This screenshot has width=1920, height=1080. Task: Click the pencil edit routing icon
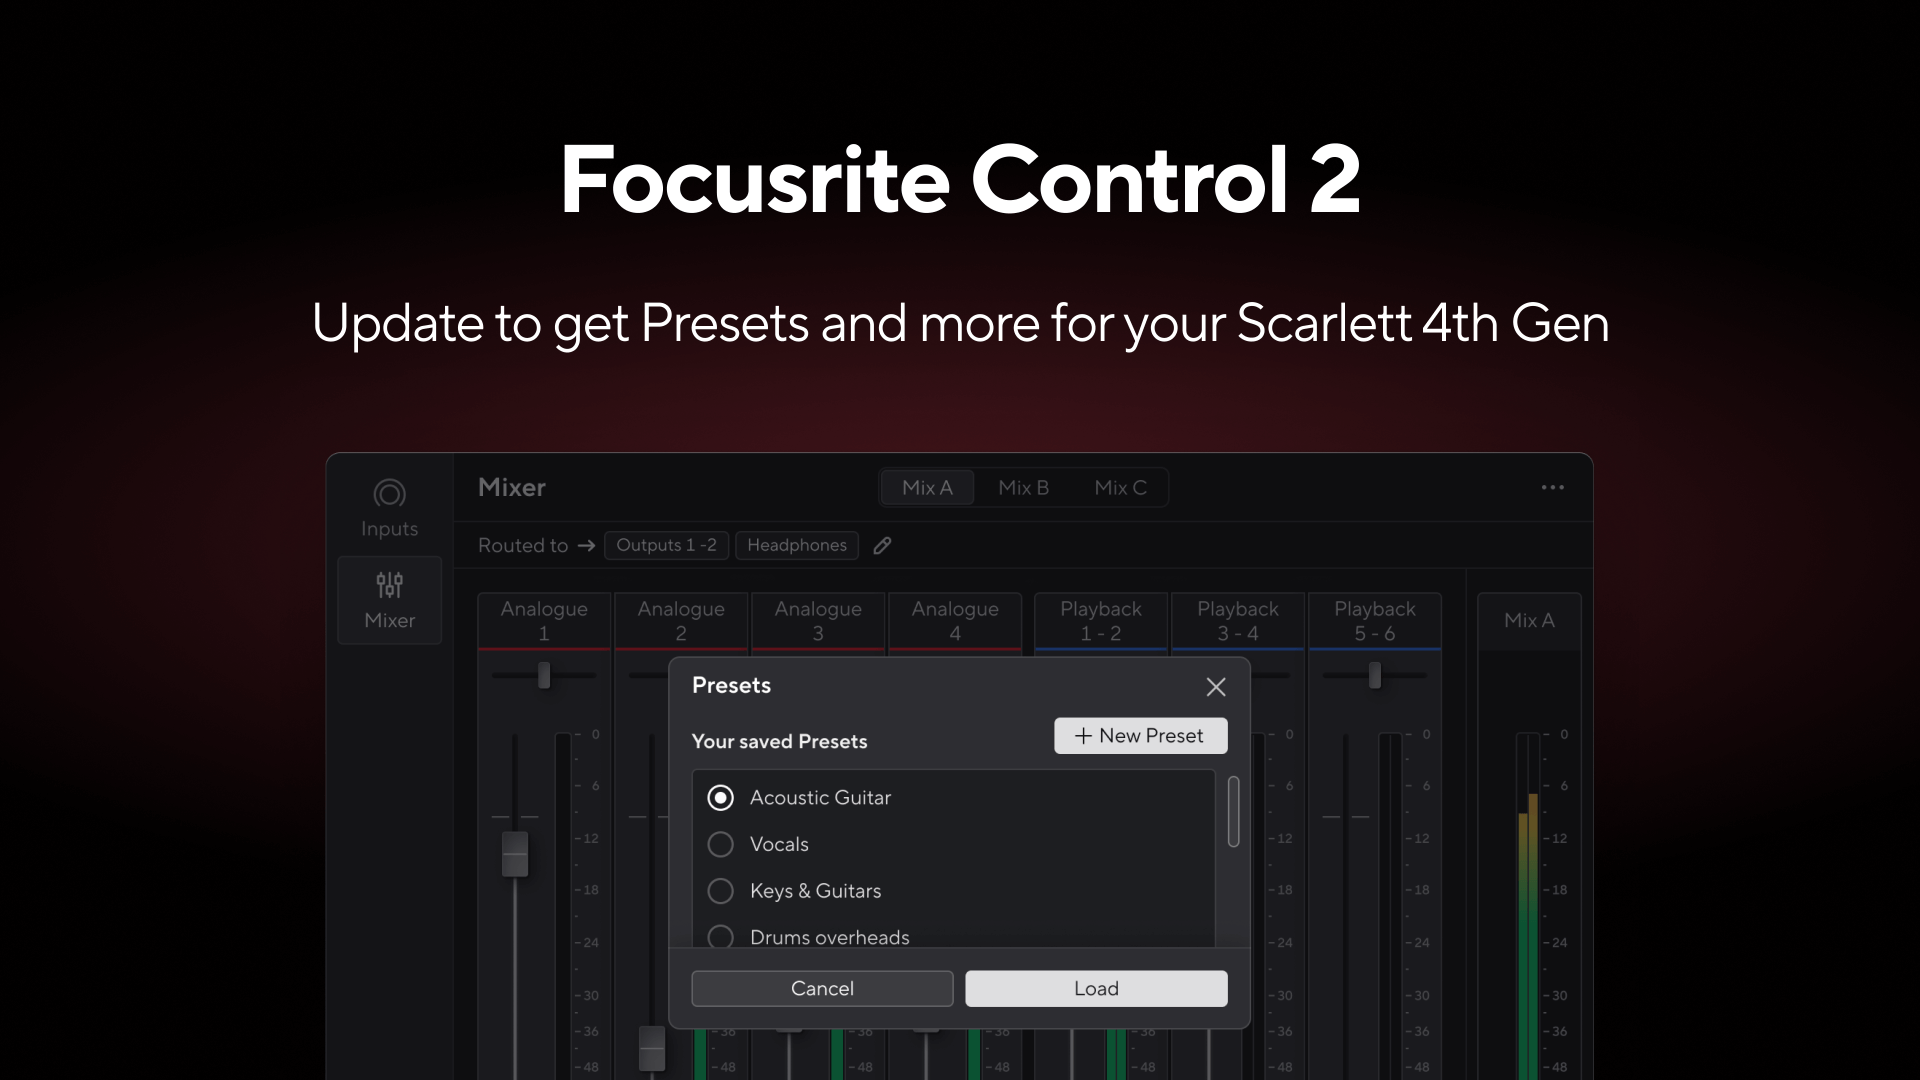click(x=882, y=545)
